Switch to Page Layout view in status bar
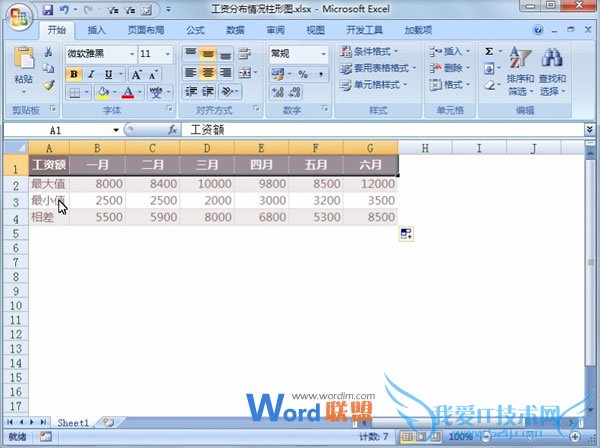This screenshot has width=600, height=448. [x=421, y=437]
